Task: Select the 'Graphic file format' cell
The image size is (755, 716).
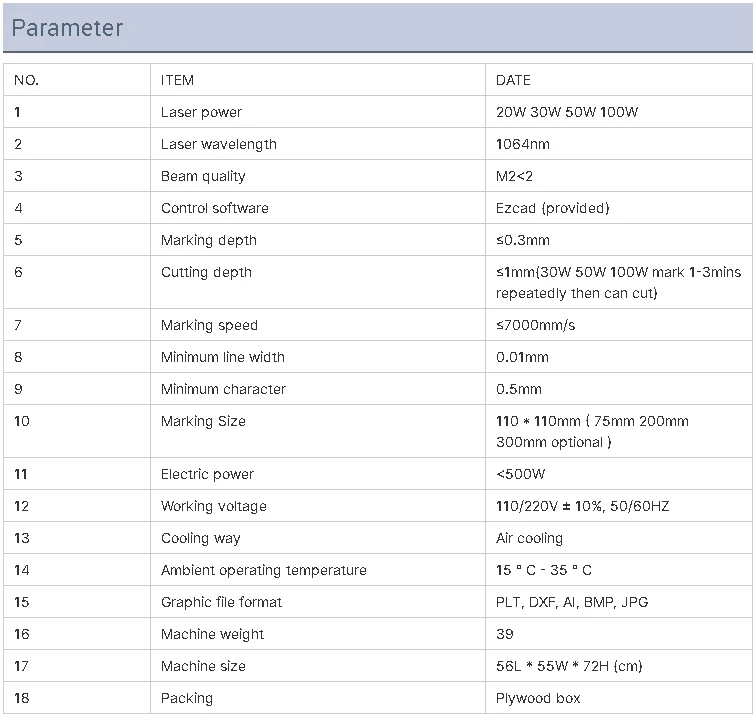Action: (x=221, y=602)
